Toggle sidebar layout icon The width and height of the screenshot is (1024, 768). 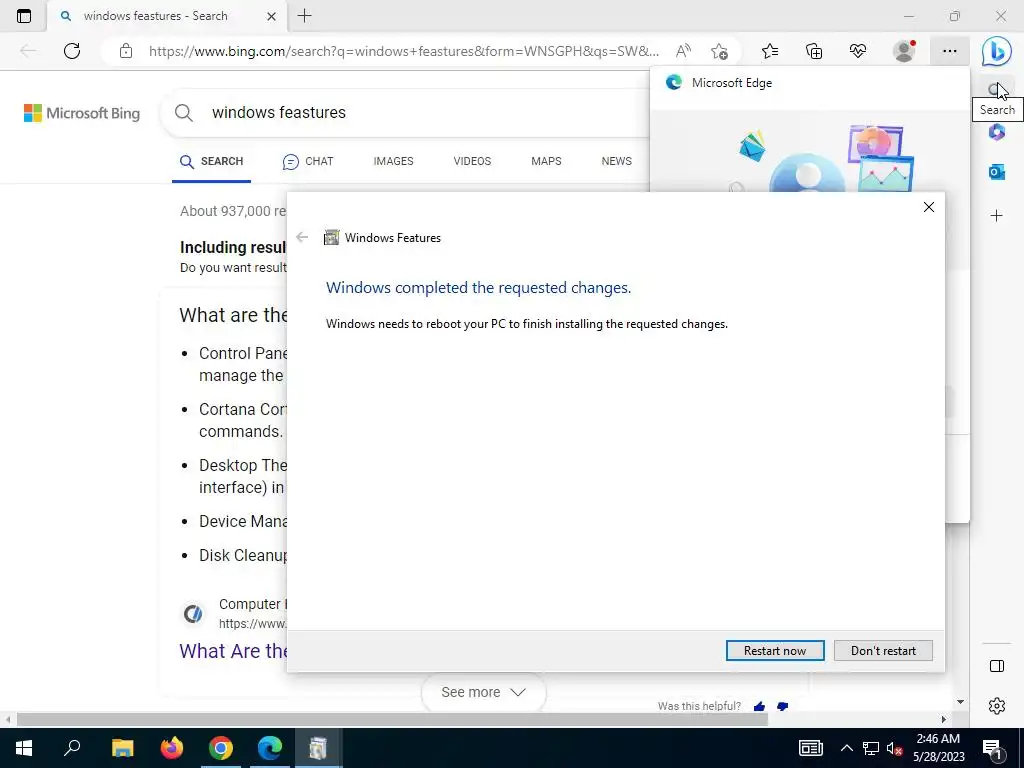[997, 666]
